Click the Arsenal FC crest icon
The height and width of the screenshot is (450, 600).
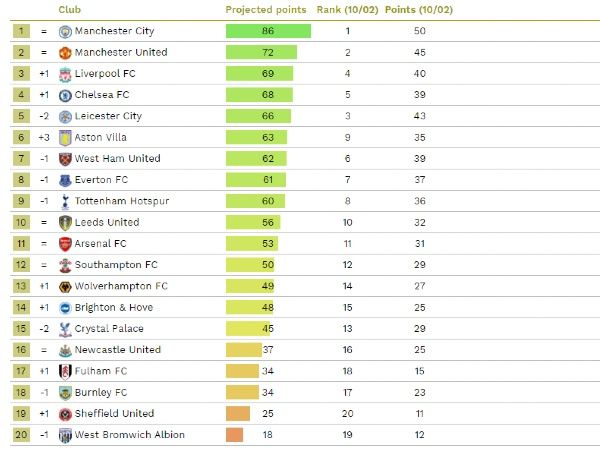[65, 243]
